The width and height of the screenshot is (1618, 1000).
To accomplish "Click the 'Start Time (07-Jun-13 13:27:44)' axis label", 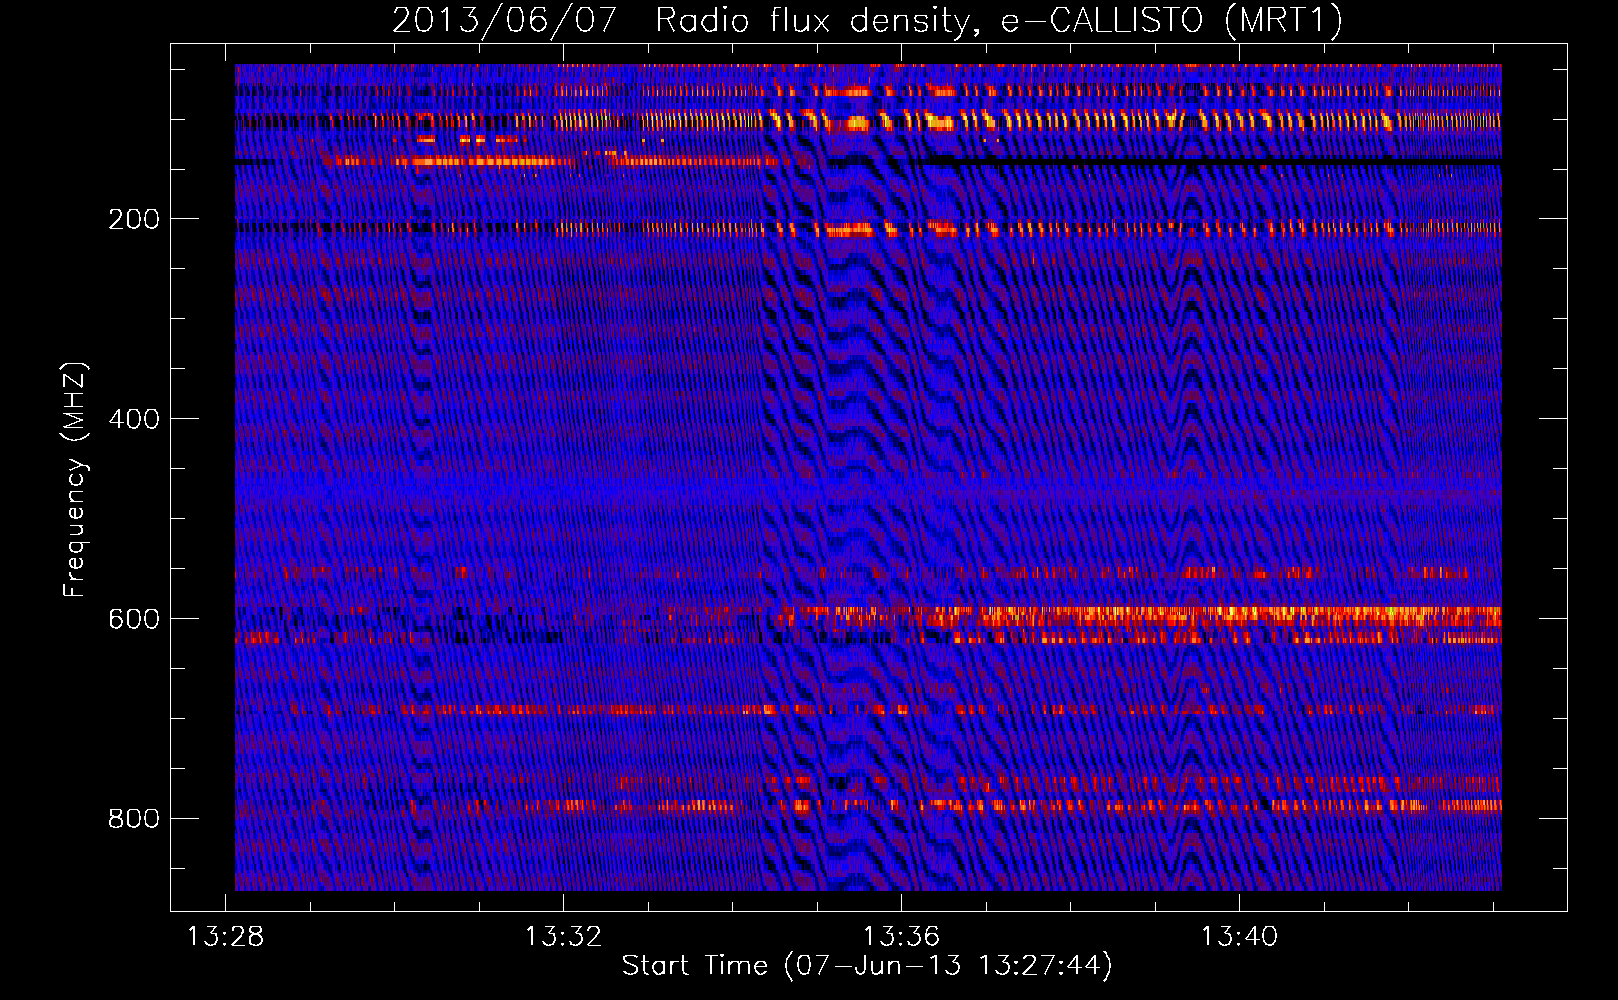I will point(867,966).
